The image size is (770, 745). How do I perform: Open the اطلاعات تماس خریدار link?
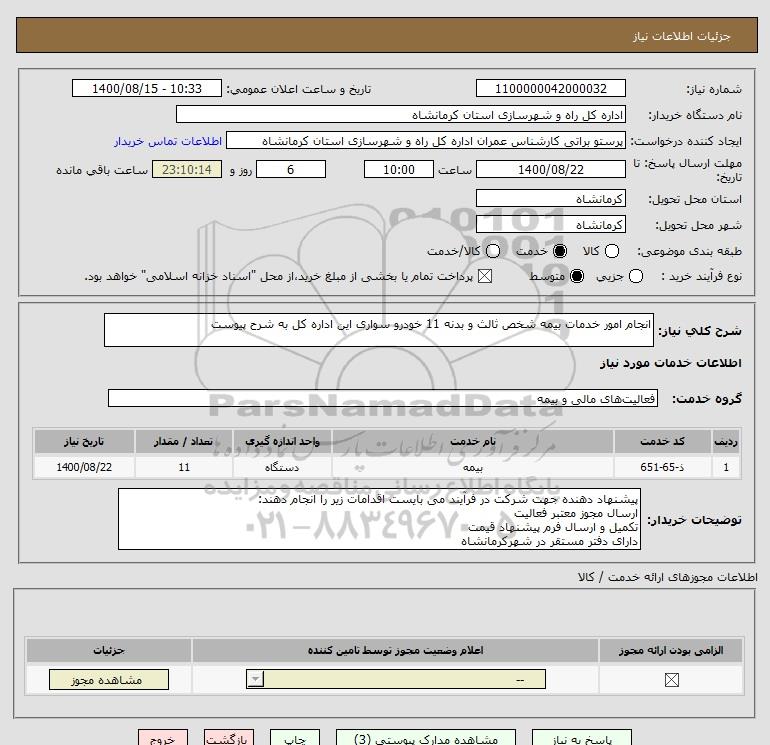168,141
